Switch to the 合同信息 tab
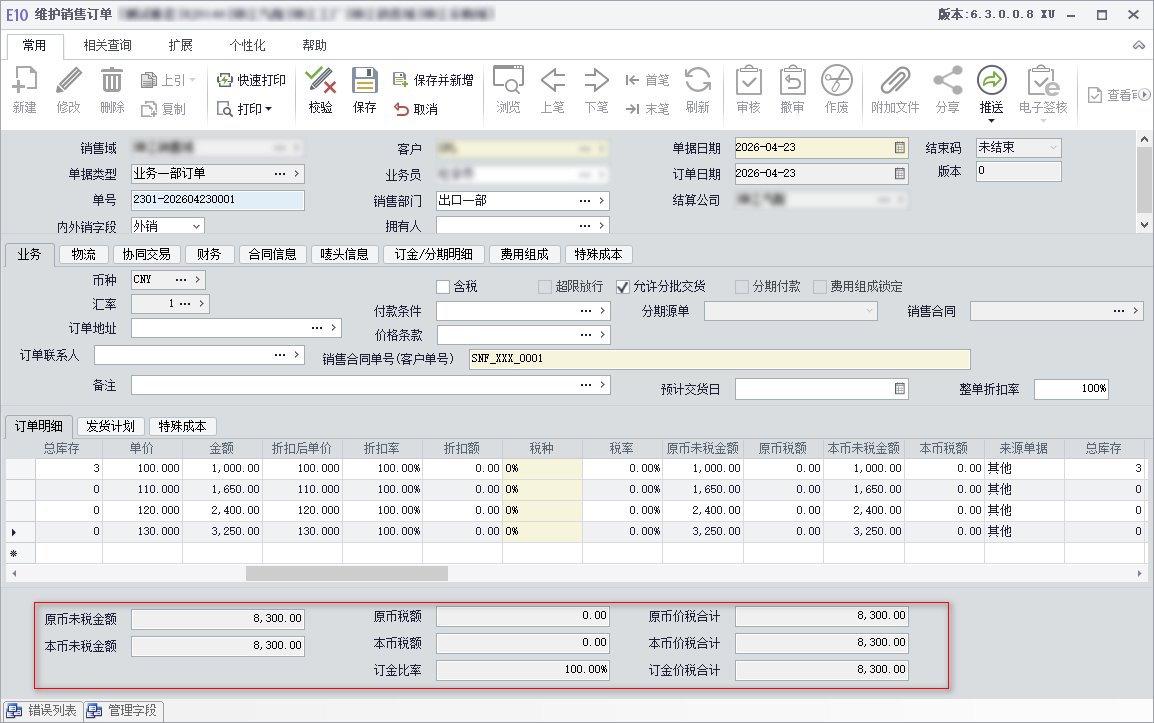 272,255
